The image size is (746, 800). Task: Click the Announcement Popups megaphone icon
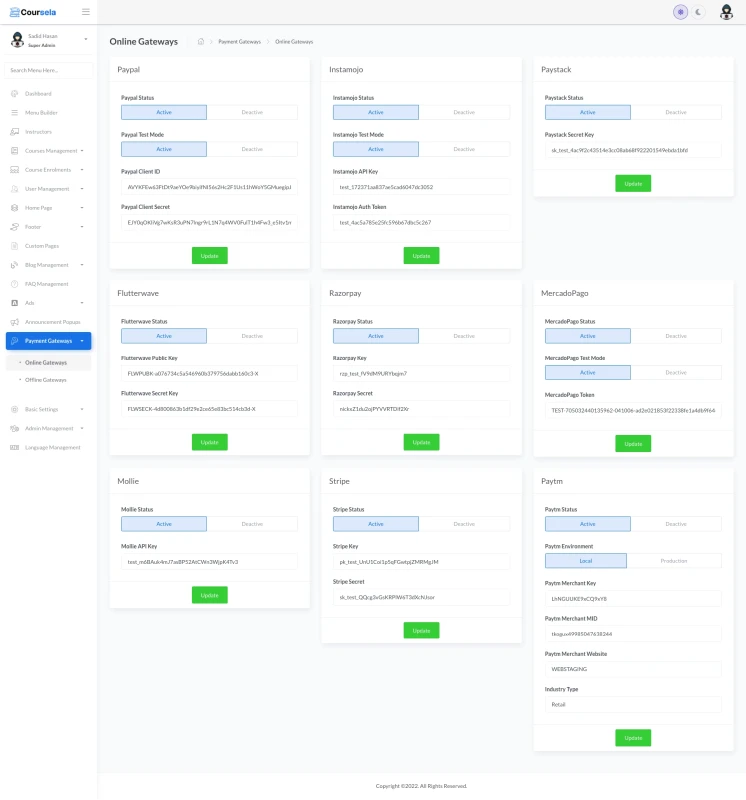(x=15, y=322)
